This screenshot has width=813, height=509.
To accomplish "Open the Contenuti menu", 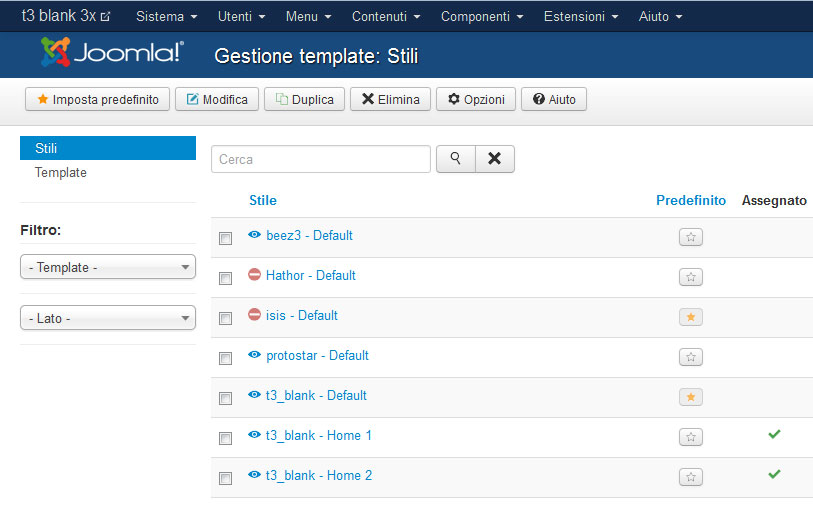I will (x=386, y=17).
